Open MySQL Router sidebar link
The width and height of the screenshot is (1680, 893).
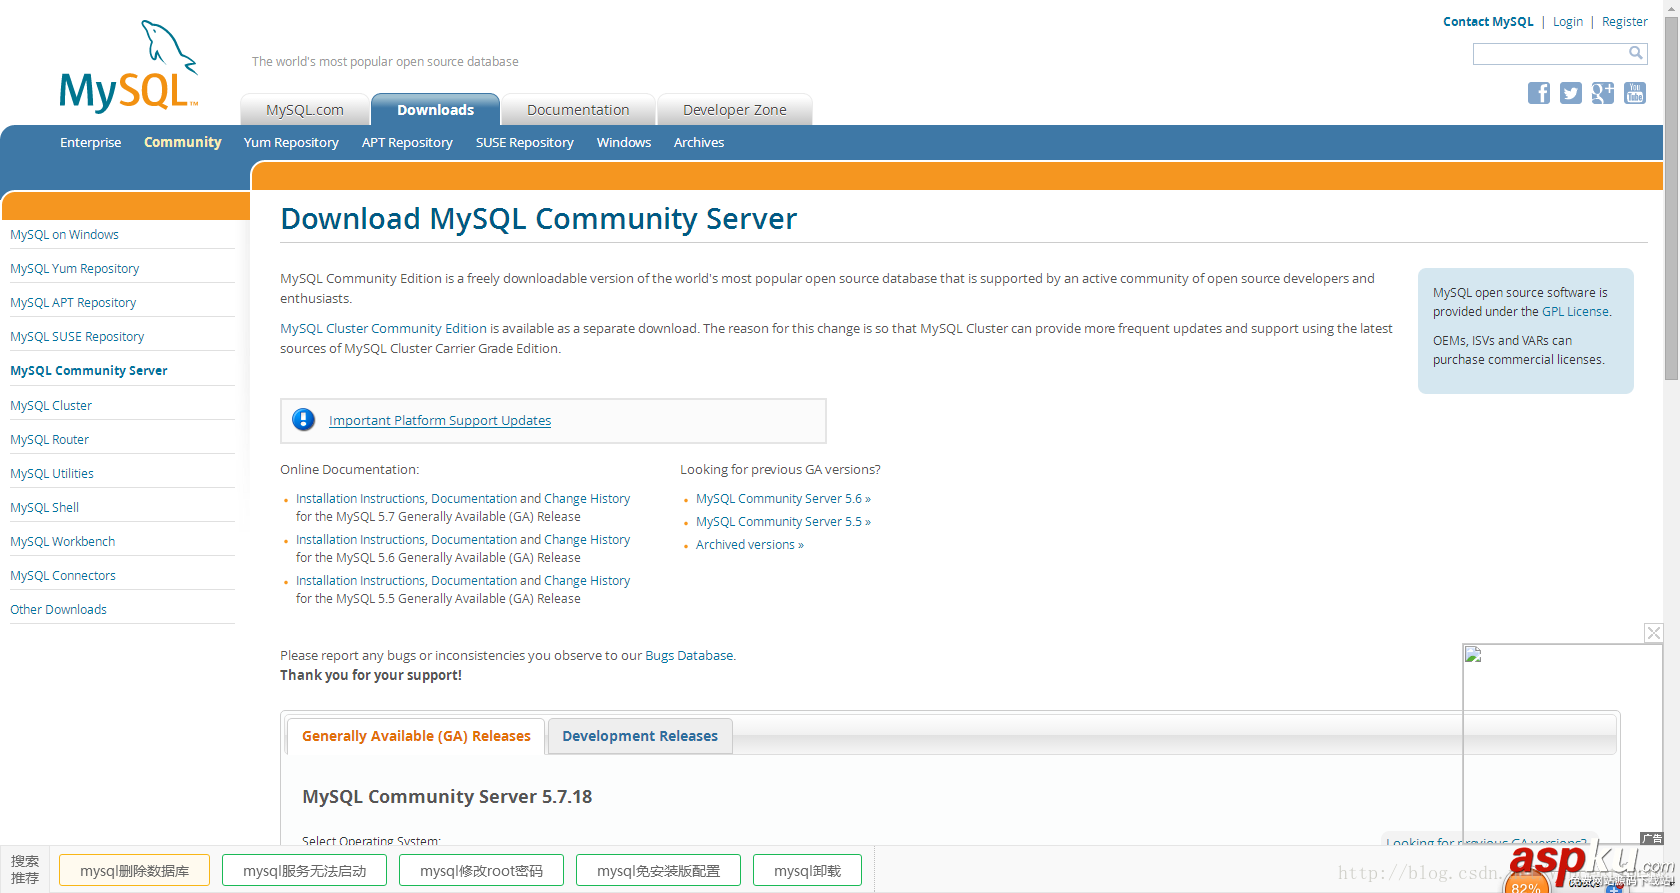tap(49, 440)
